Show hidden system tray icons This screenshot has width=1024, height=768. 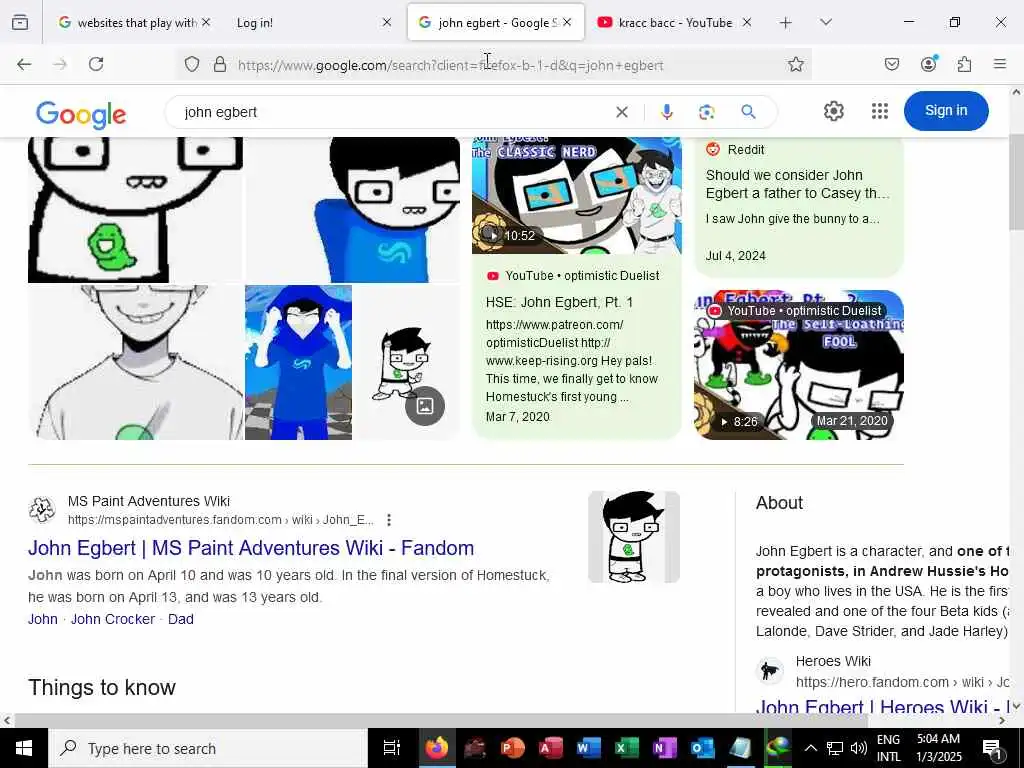pyautogui.click(x=810, y=748)
